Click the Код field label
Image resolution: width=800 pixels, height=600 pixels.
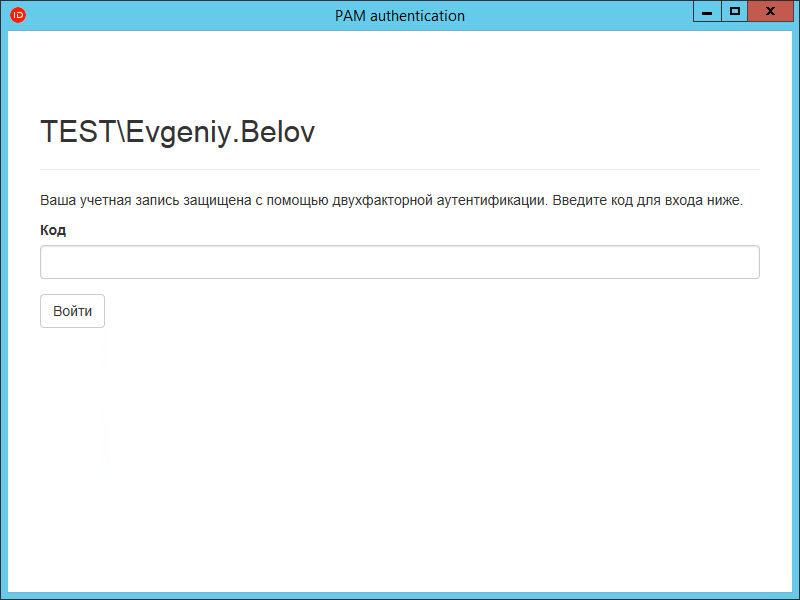53,230
